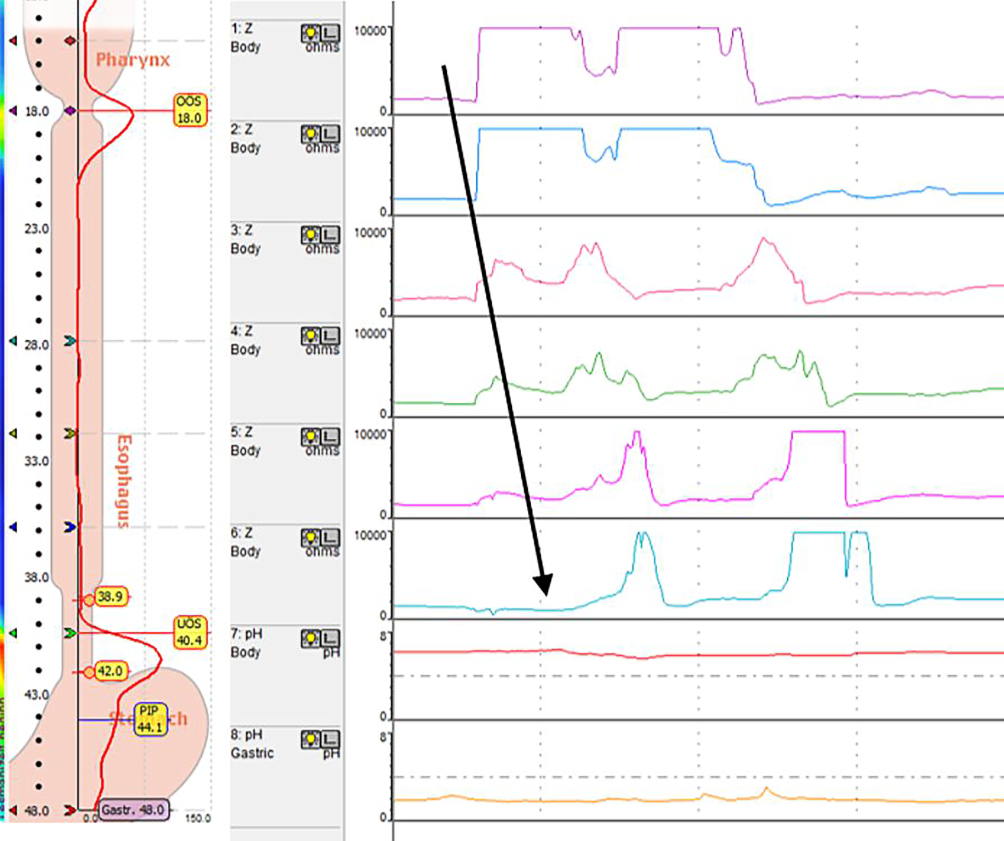Toggle the lightbulb for channel 7: pH Body
This screenshot has height=841, width=1004.
tap(311, 639)
